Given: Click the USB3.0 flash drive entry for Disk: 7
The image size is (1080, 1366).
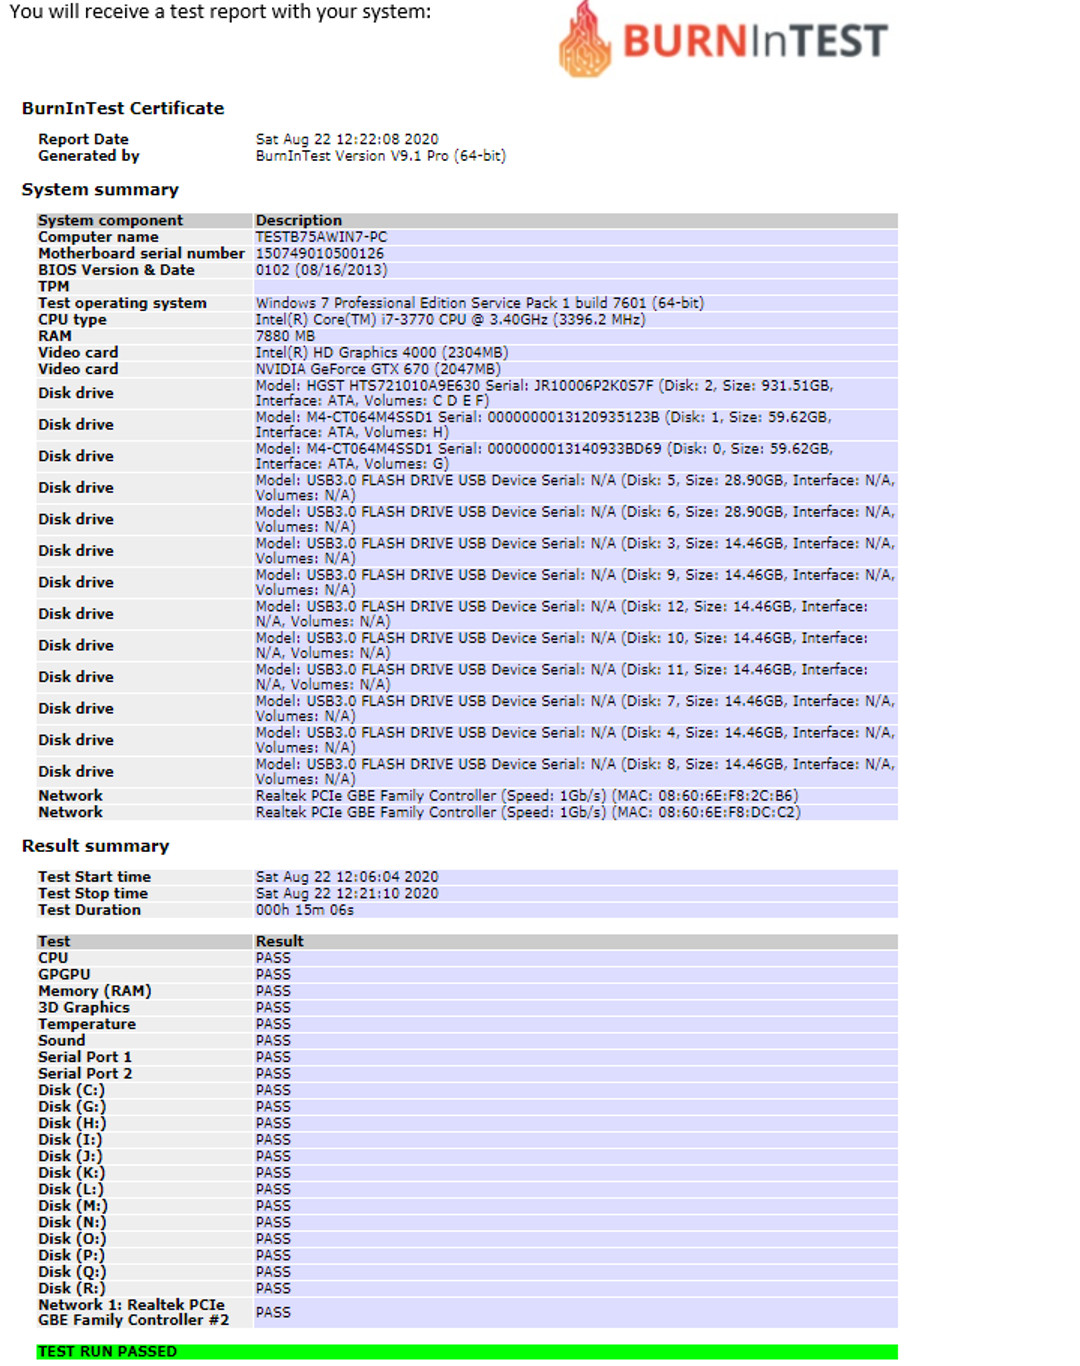Looking at the screenshot, I should click(576, 708).
